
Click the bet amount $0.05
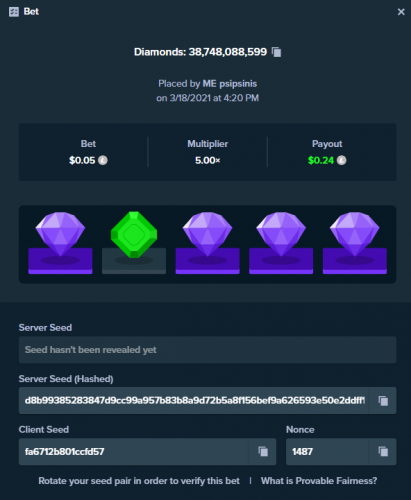pyautogui.click(x=82, y=160)
